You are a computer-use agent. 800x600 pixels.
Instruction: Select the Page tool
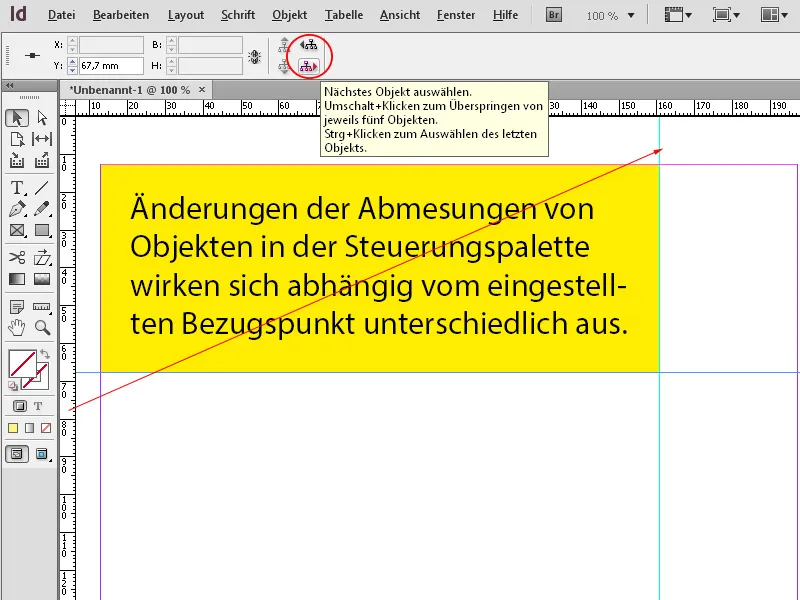[x=17, y=139]
